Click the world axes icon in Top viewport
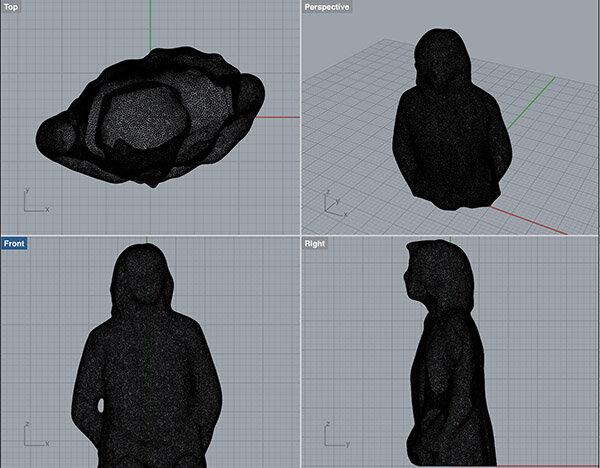Viewport: 600px width, 468px height. pos(36,199)
